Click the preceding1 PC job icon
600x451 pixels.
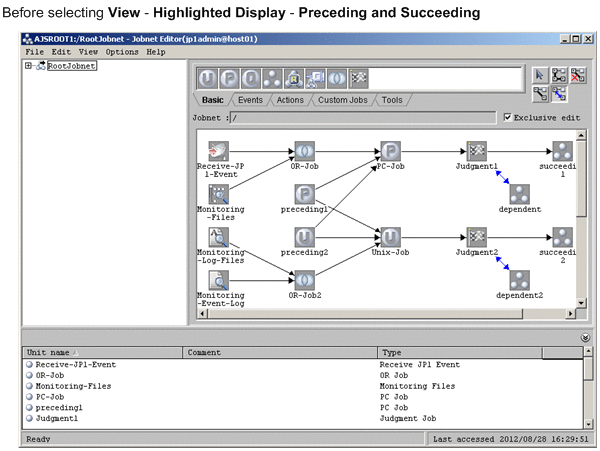point(306,193)
